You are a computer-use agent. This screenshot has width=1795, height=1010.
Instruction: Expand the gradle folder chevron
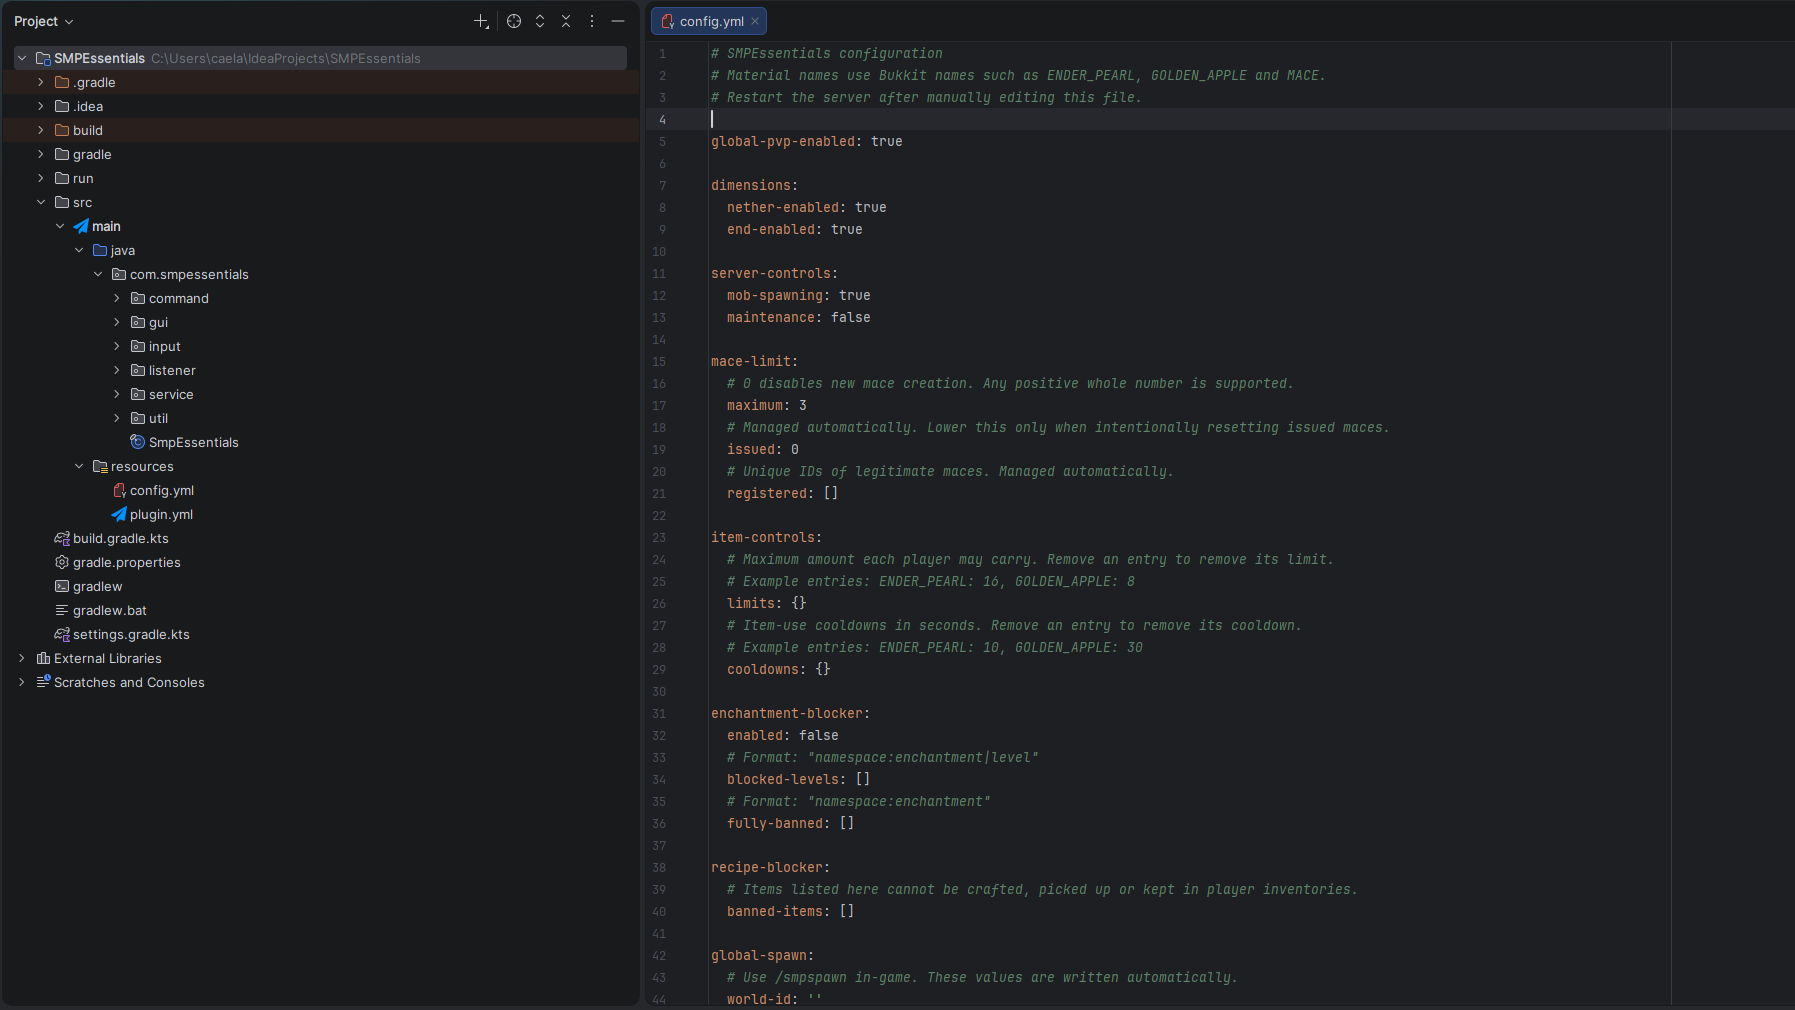pos(41,154)
